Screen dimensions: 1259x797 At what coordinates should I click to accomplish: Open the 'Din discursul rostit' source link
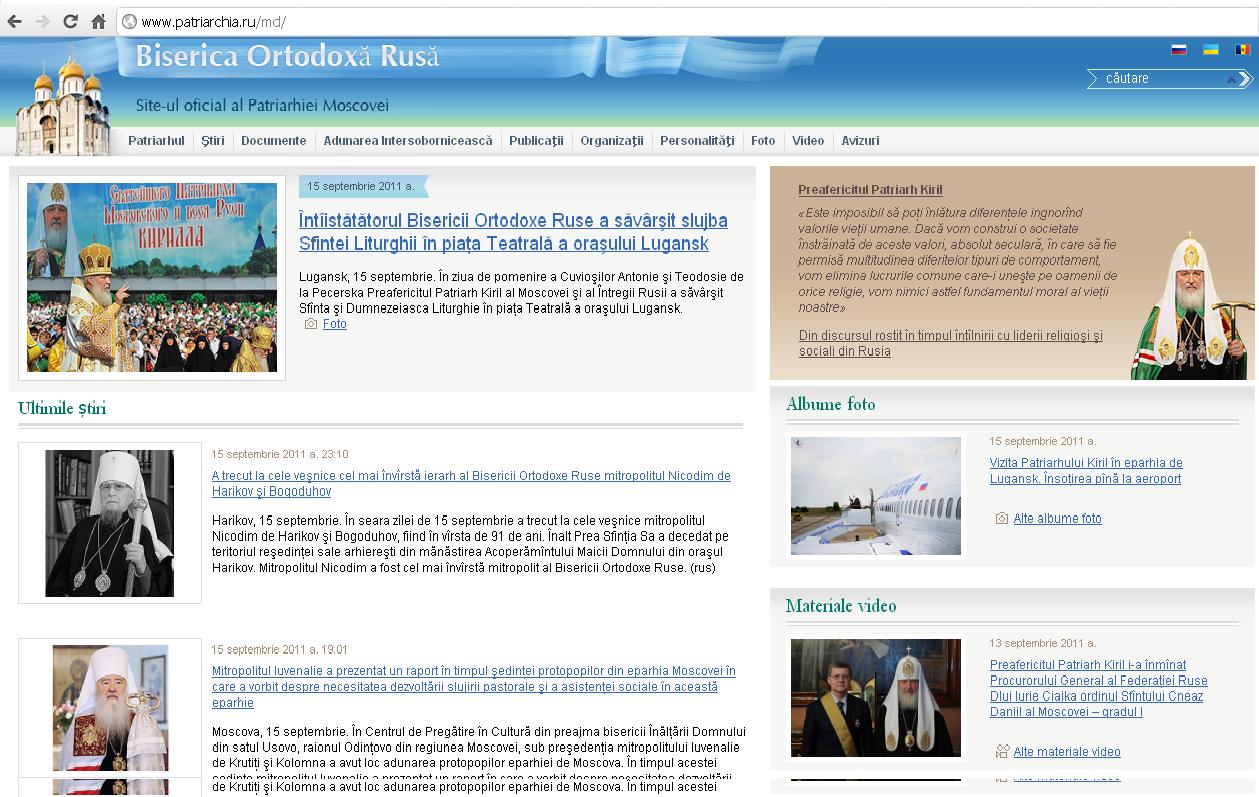(x=951, y=344)
